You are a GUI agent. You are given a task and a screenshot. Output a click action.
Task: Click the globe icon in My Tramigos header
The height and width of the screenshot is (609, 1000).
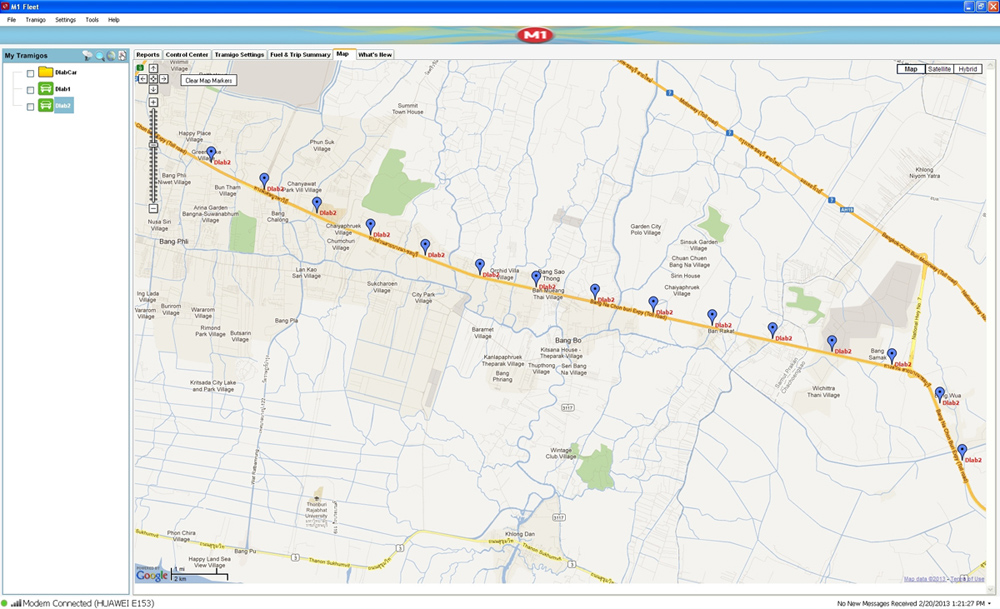111,56
